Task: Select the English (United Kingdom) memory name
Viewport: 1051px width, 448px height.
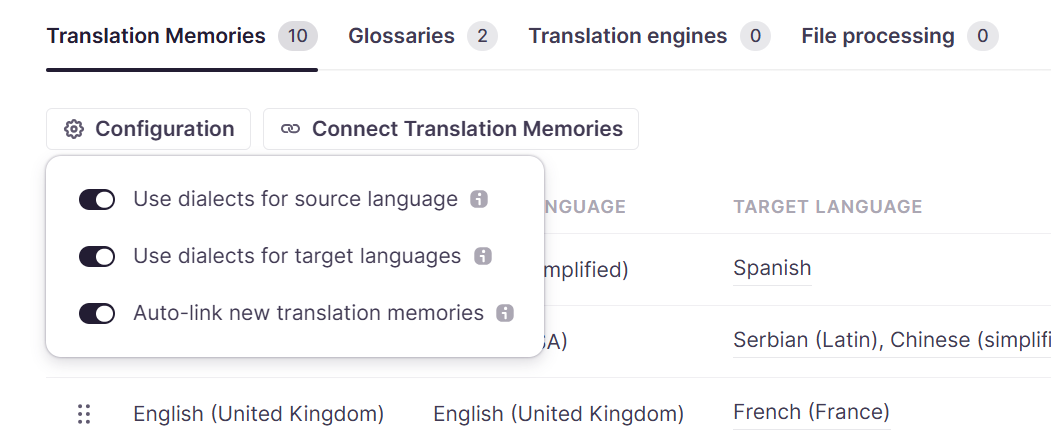Action: (x=259, y=414)
